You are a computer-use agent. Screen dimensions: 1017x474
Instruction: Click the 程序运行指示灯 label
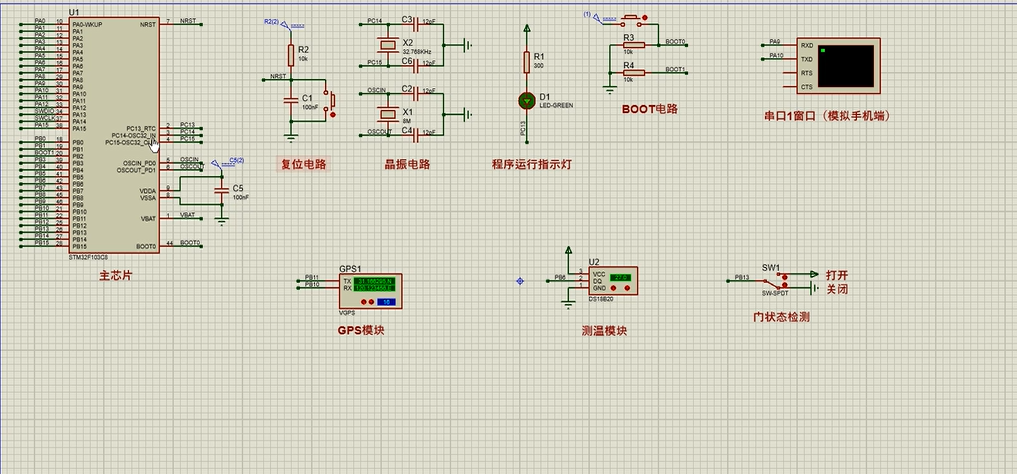(531, 164)
